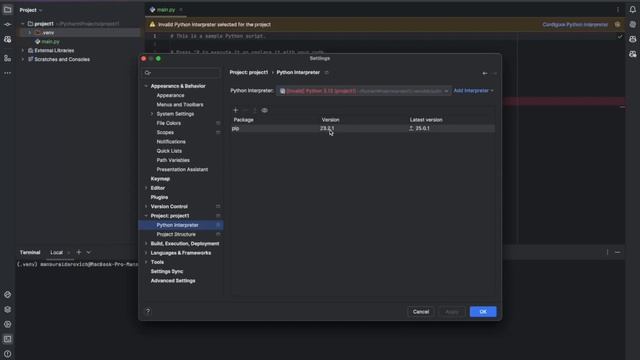Click the Configure Python interpreter link
Screen dimensions: 640x360
coord(575,24)
